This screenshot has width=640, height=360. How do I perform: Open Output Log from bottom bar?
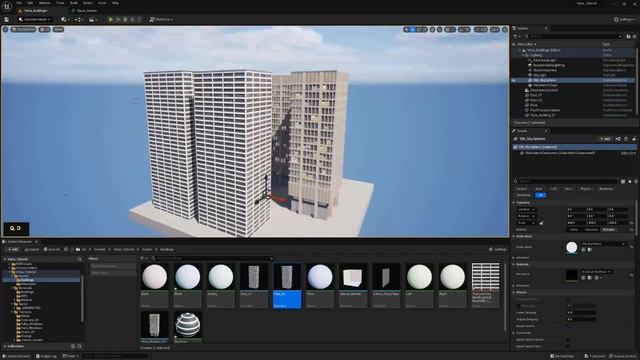point(46,356)
